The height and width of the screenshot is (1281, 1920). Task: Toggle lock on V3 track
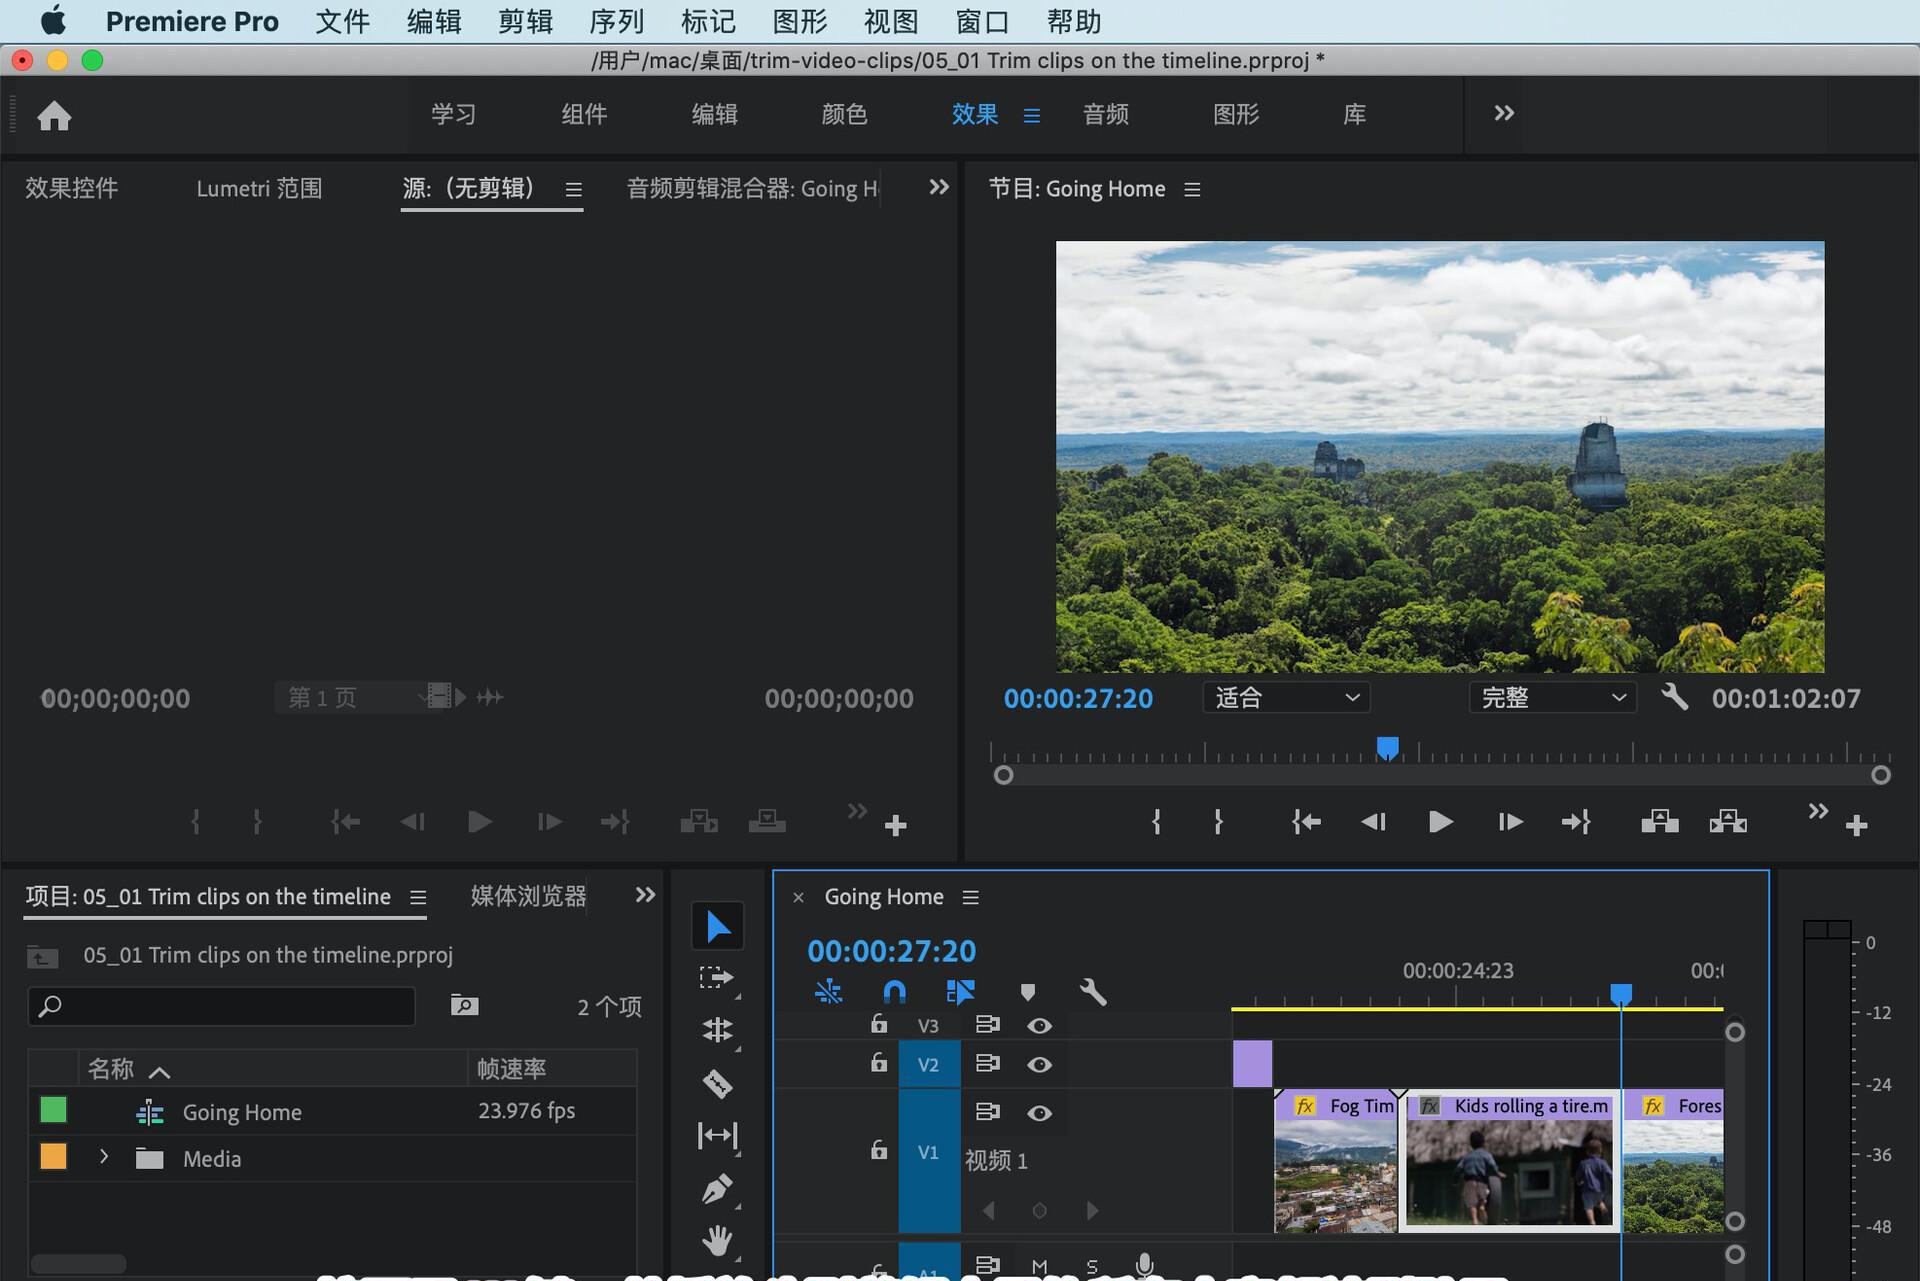[x=878, y=1024]
